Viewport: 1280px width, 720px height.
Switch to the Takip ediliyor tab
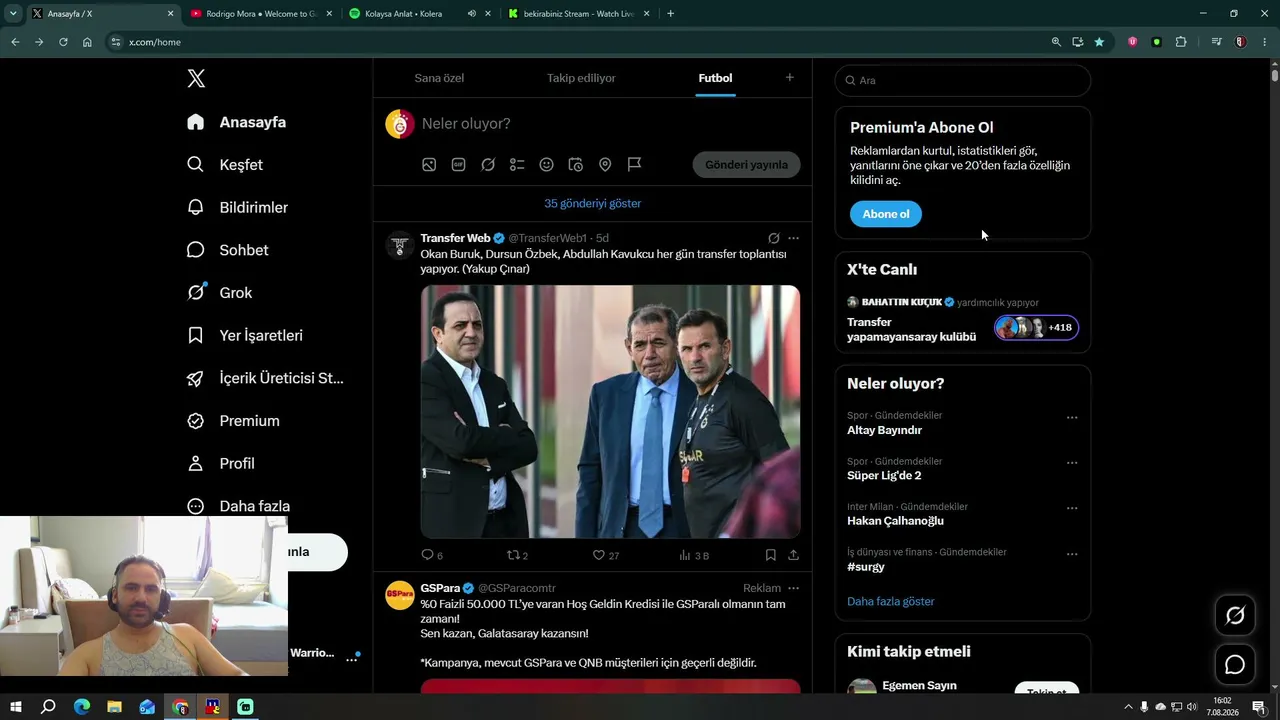point(581,78)
